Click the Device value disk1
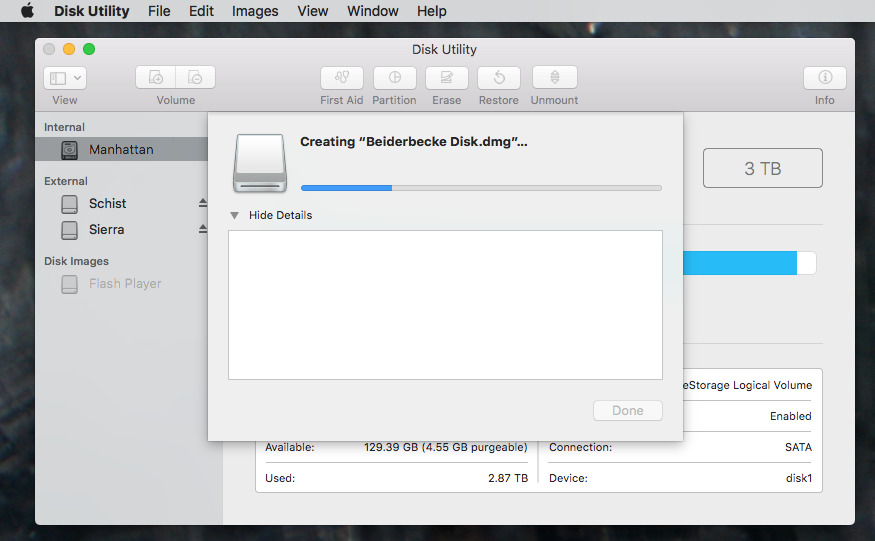This screenshot has width=875, height=541. 799,478
